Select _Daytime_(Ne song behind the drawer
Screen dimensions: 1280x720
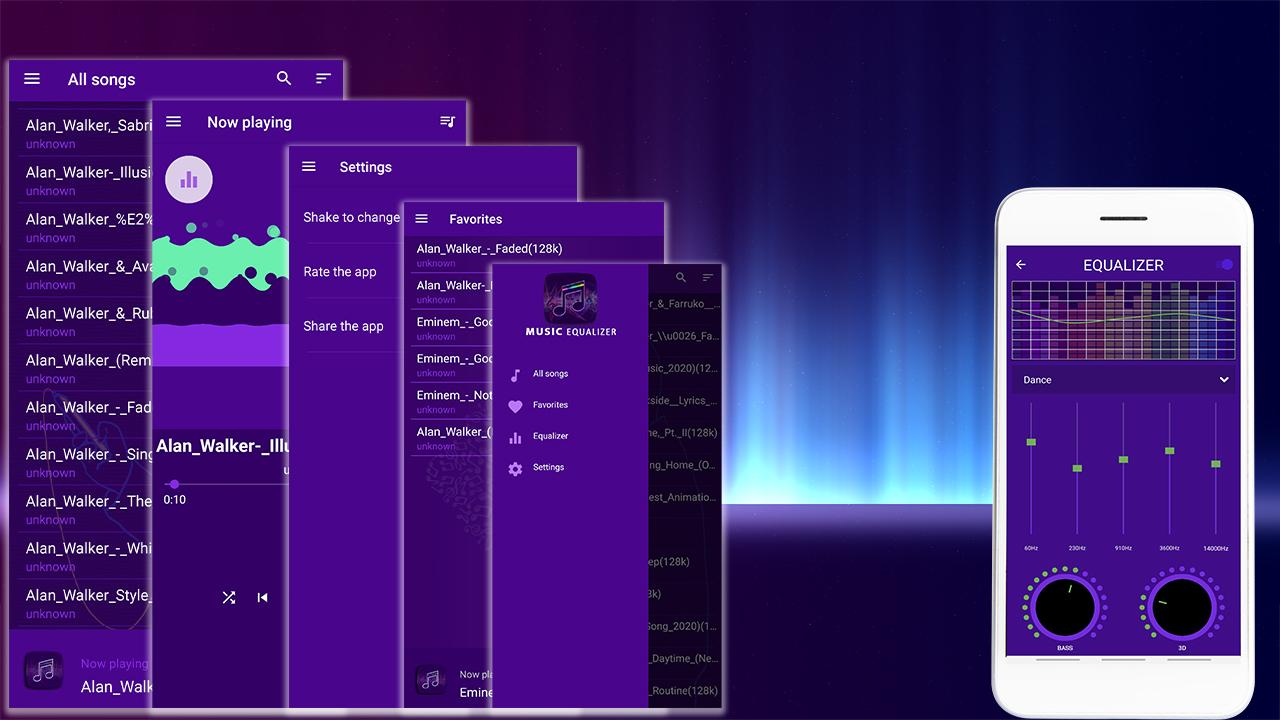tap(684, 659)
